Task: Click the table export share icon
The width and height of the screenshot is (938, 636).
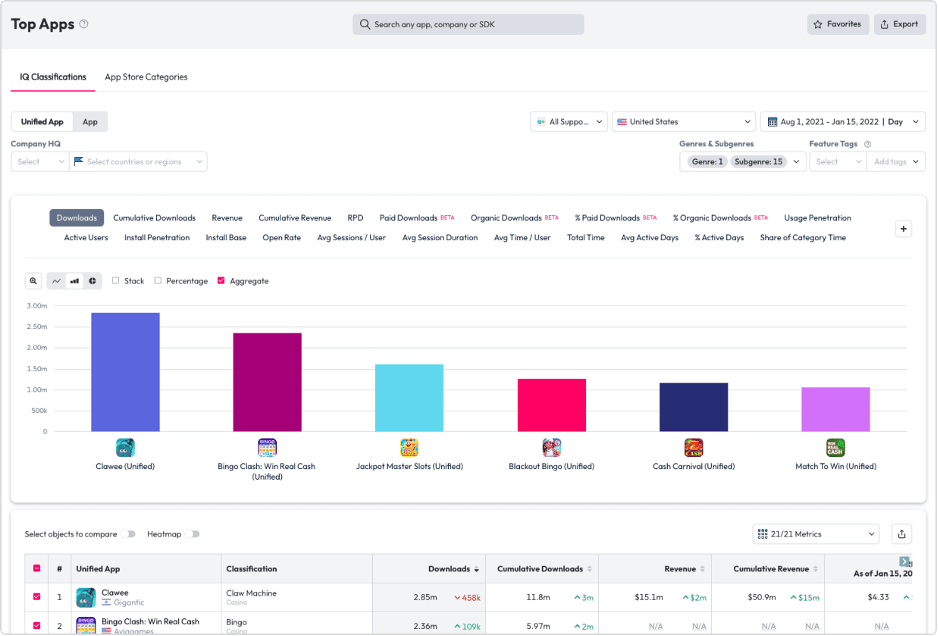Action: 902,534
